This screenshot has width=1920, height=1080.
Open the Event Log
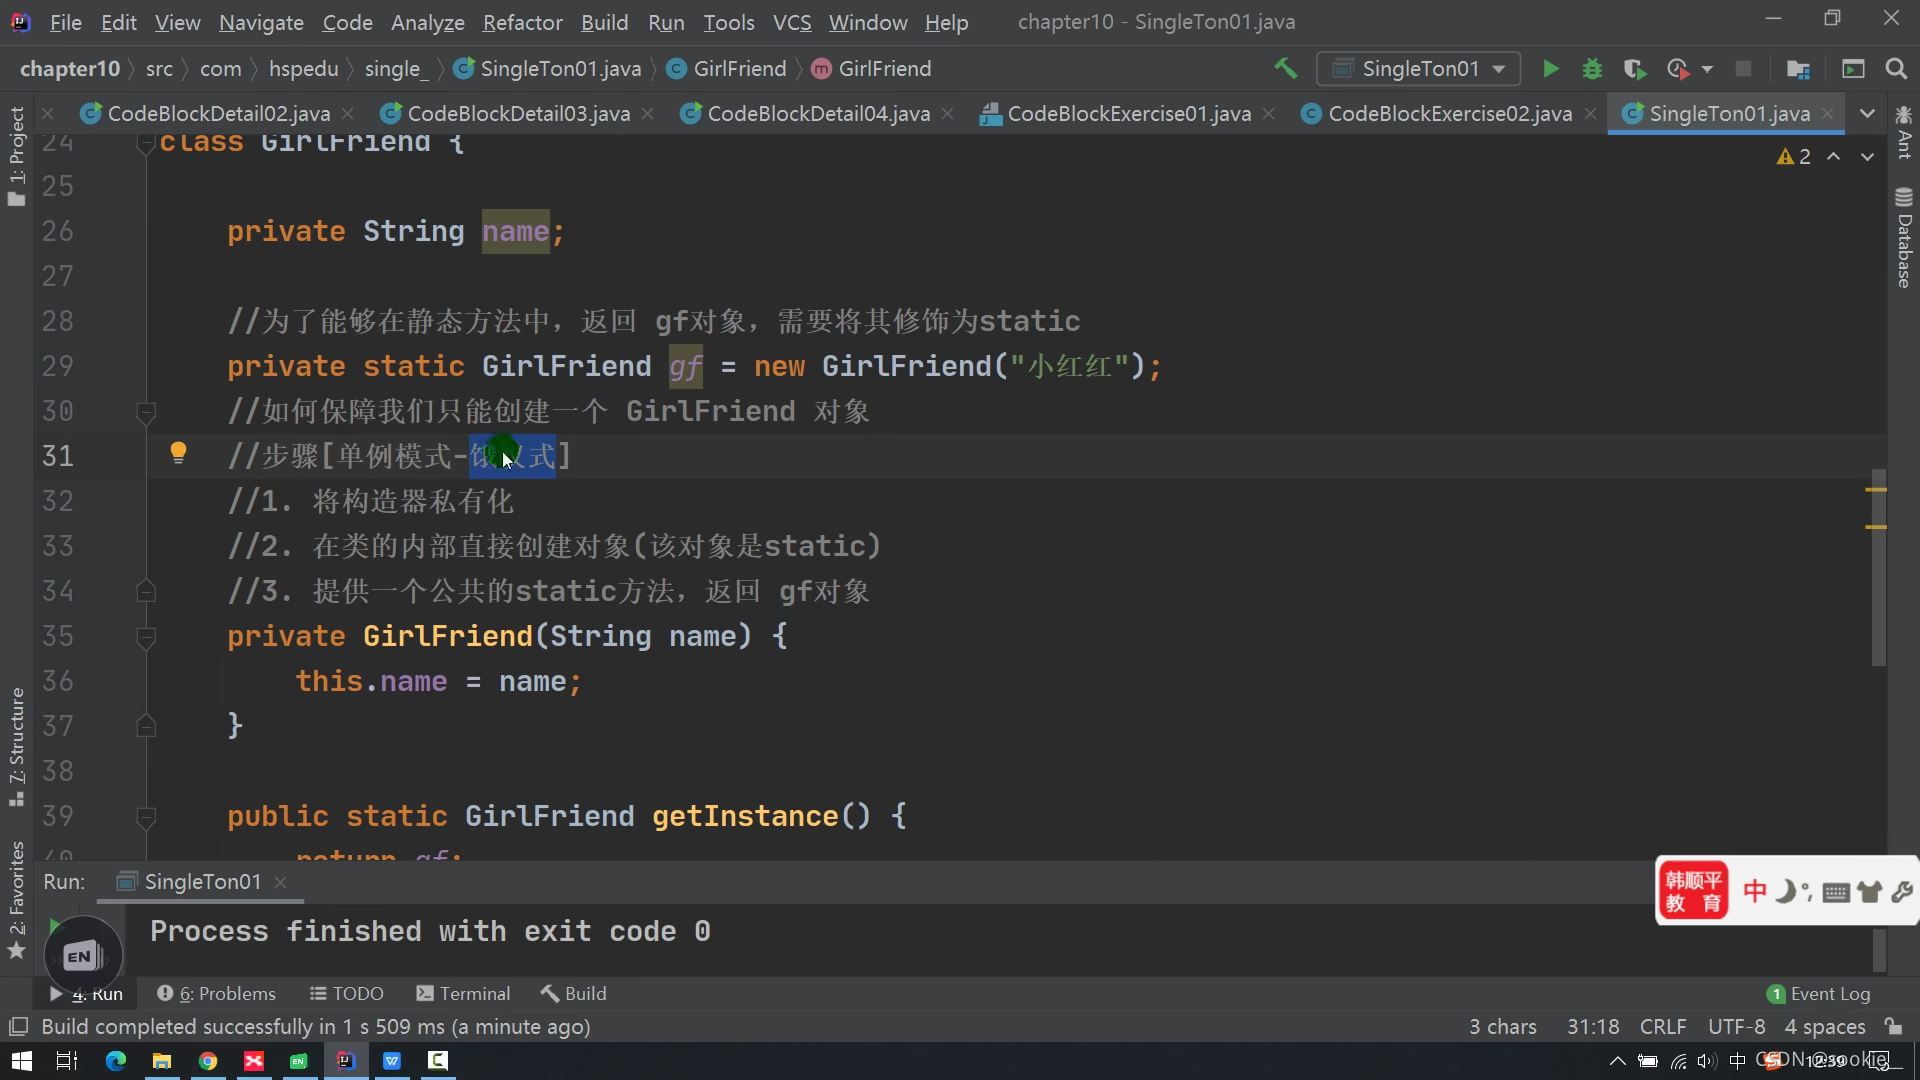click(1819, 993)
